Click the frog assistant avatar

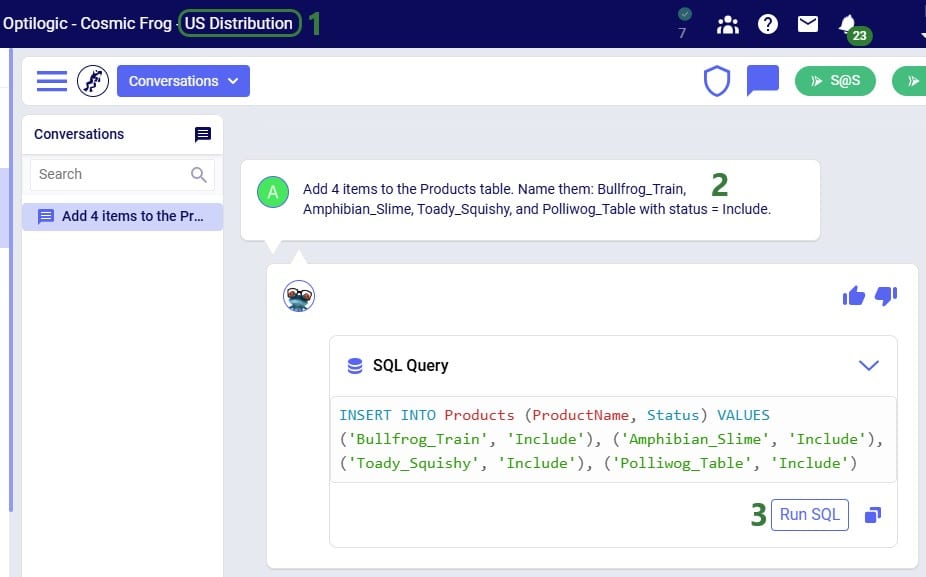[x=299, y=296]
